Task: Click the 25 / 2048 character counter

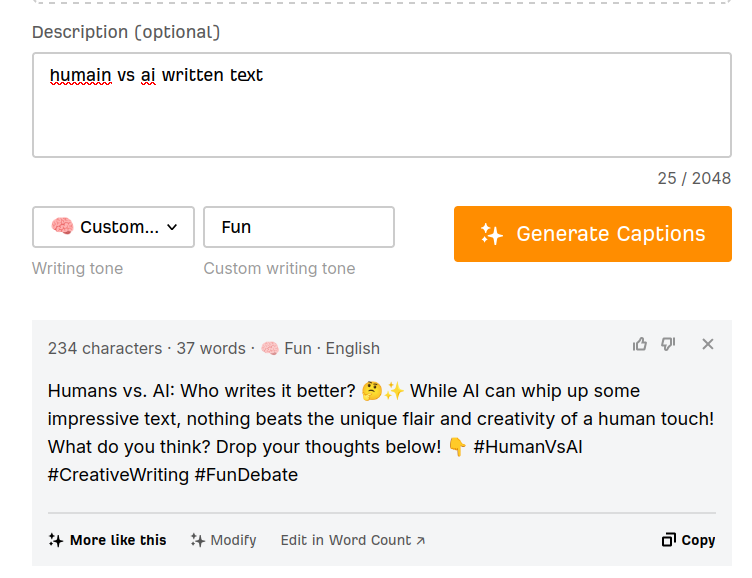Action: pos(694,178)
